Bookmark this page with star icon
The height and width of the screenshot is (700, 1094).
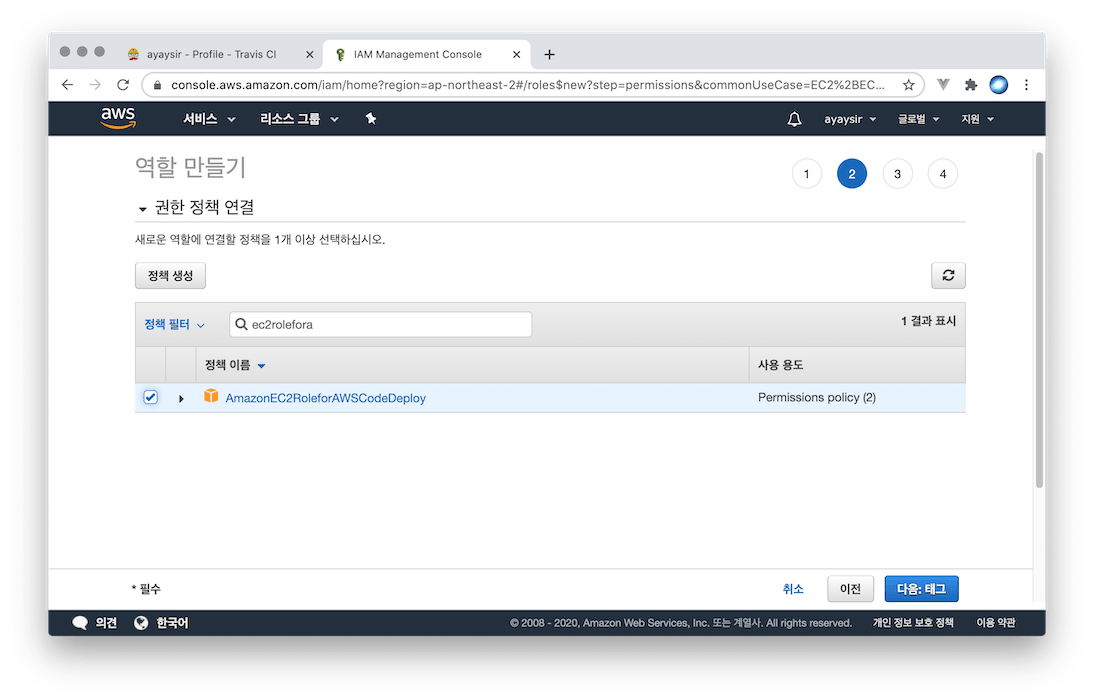point(908,85)
